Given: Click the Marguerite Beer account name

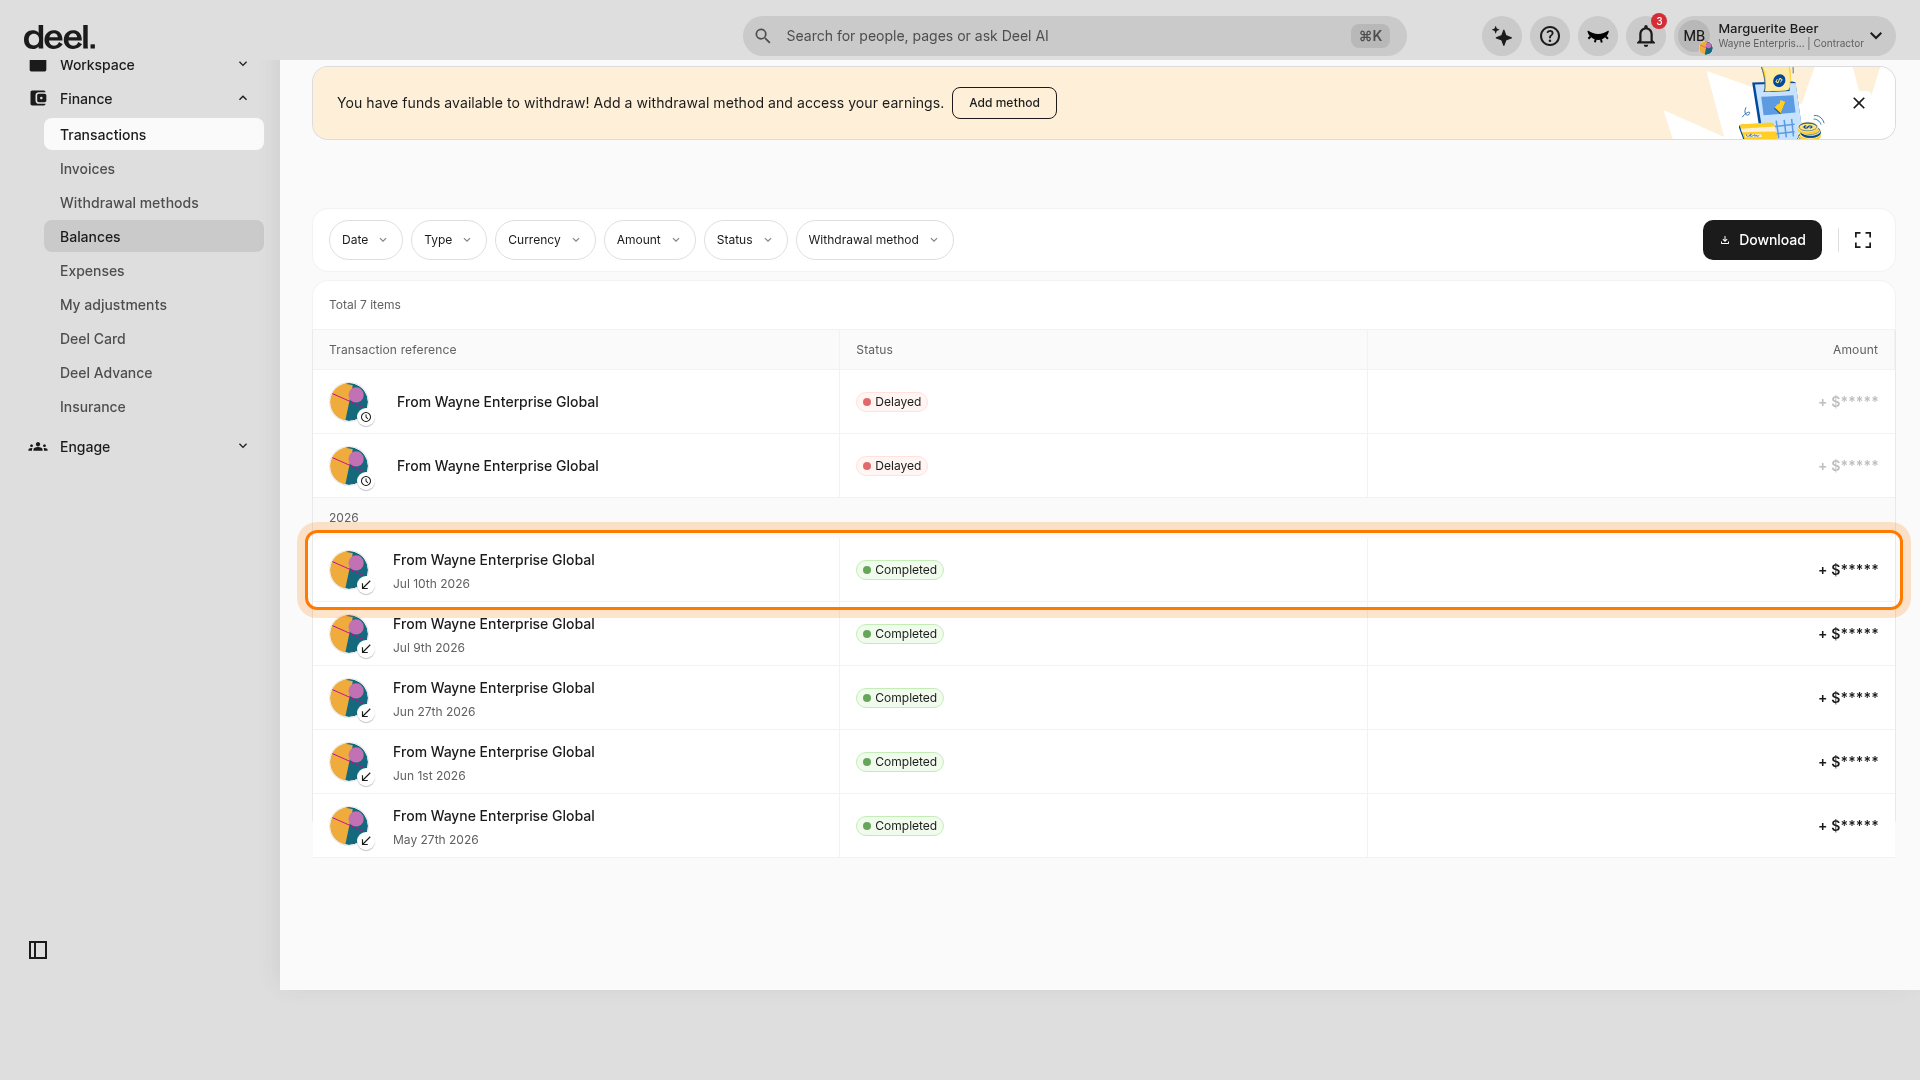Looking at the screenshot, I should tap(1768, 28).
